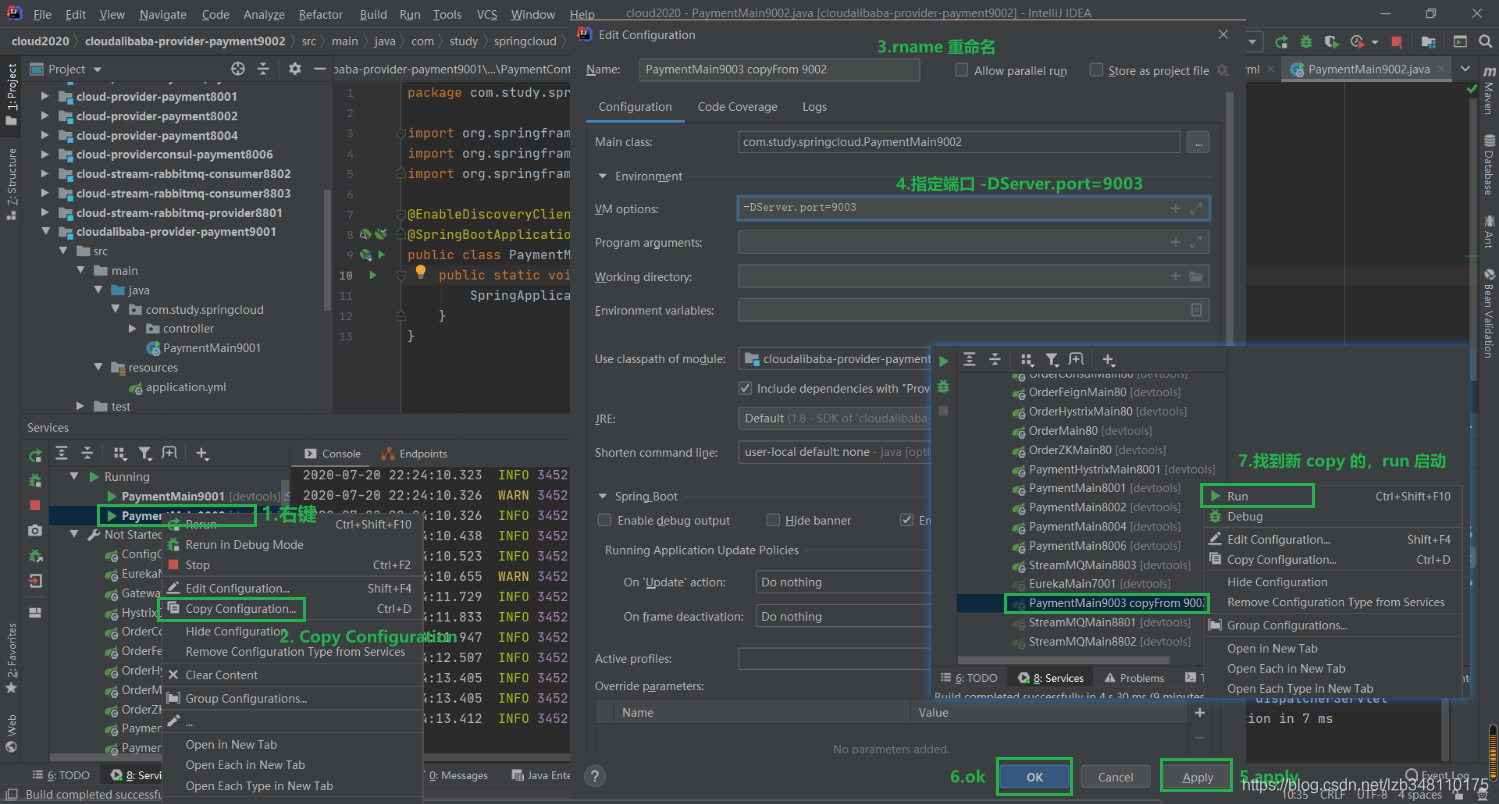This screenshot has width=1499, height=804.
Task: Click the debug bug icon in the right-hand Services panel
Action: click(x=943, y=386)
